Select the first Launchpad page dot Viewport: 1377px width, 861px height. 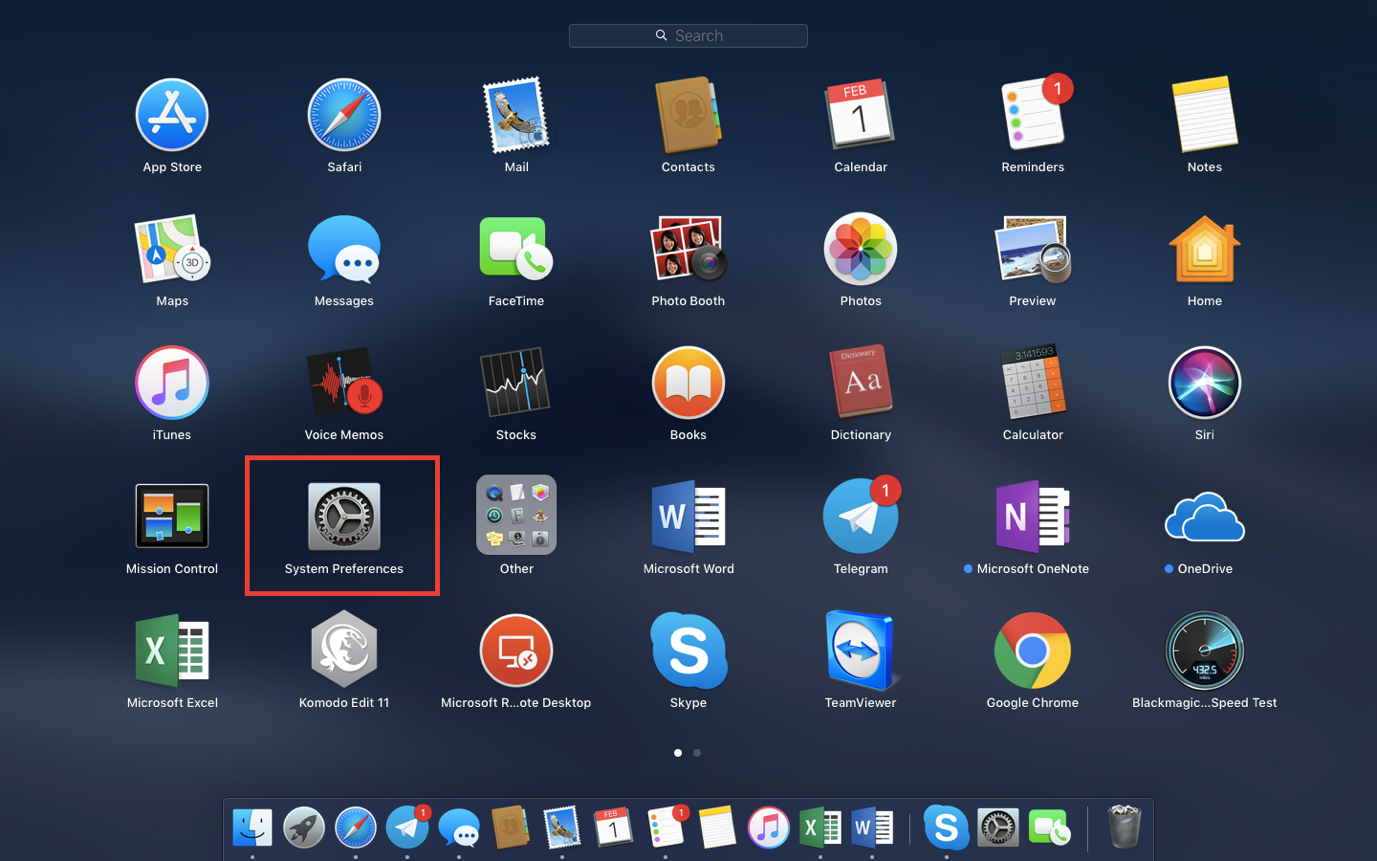[x=678, y=752]
